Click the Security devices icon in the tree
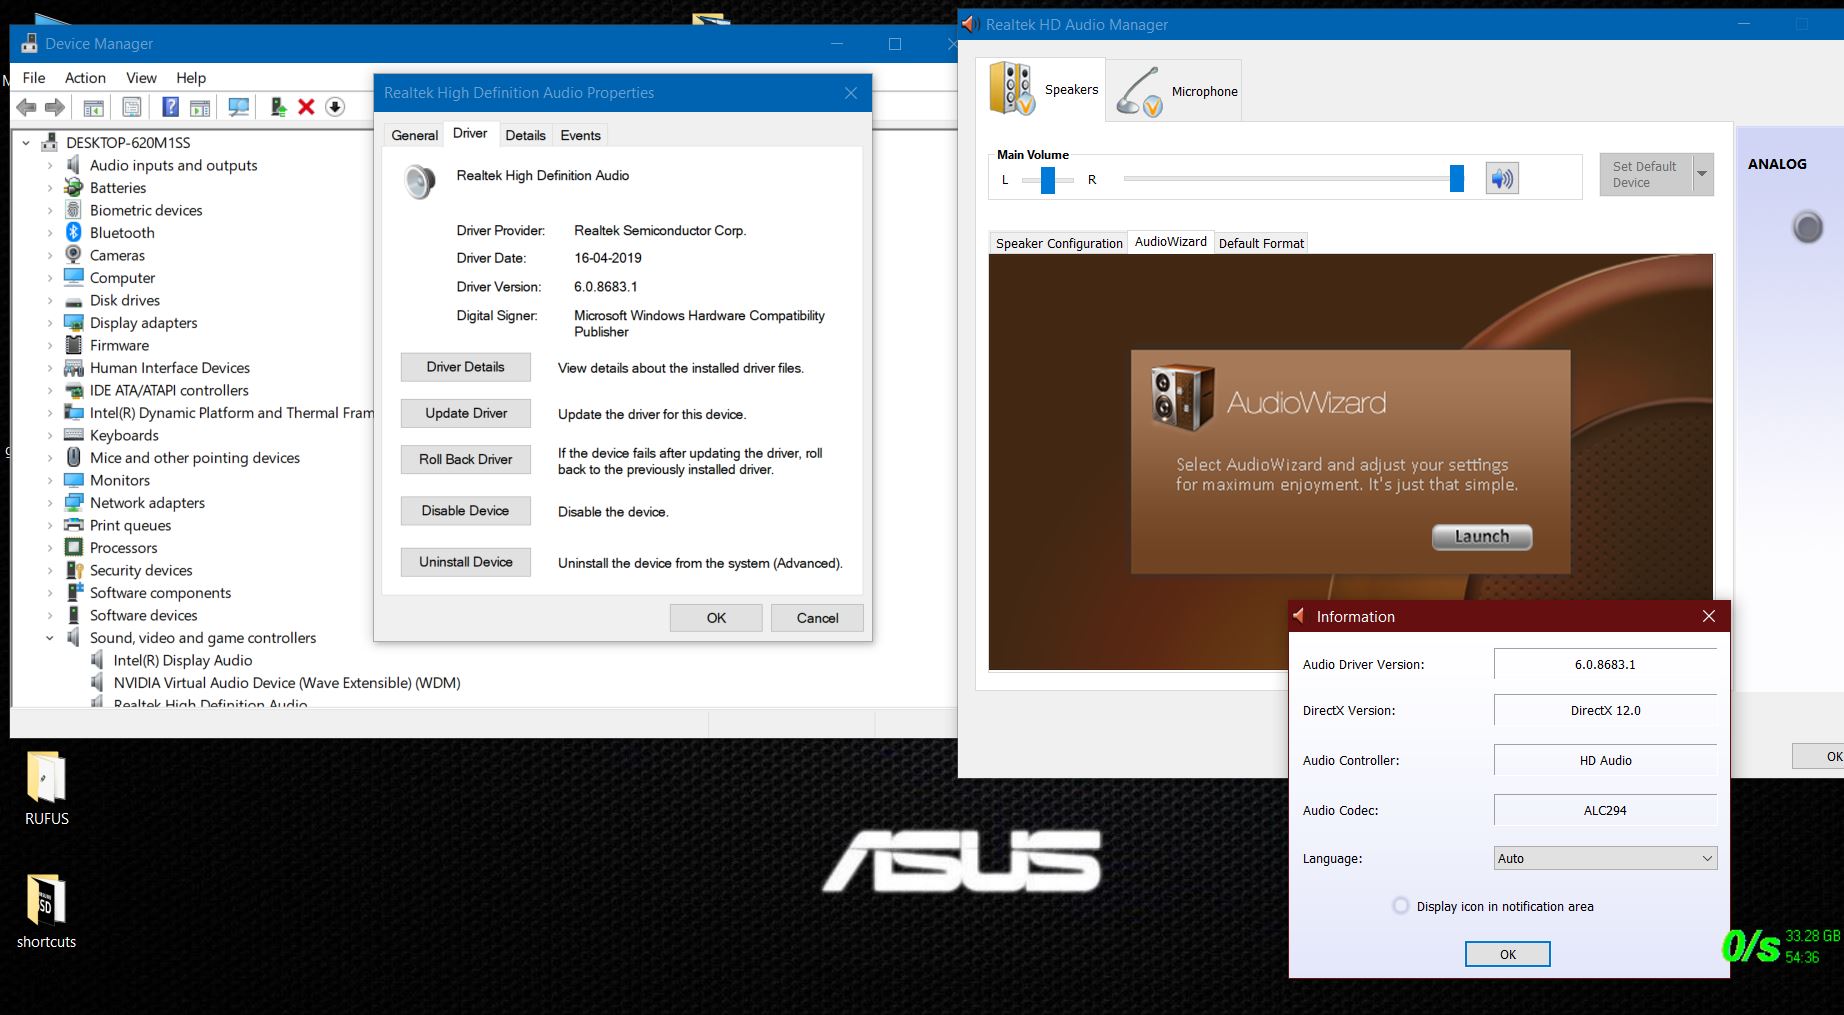The image size is (1844, 1015). click(x=74, y=570)
